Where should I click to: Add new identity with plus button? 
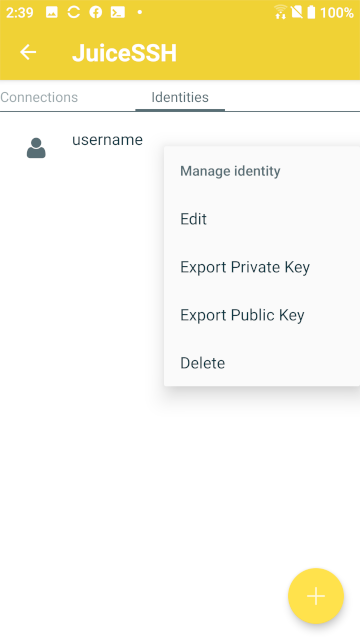pyautogui.click(x=316, y=596)
